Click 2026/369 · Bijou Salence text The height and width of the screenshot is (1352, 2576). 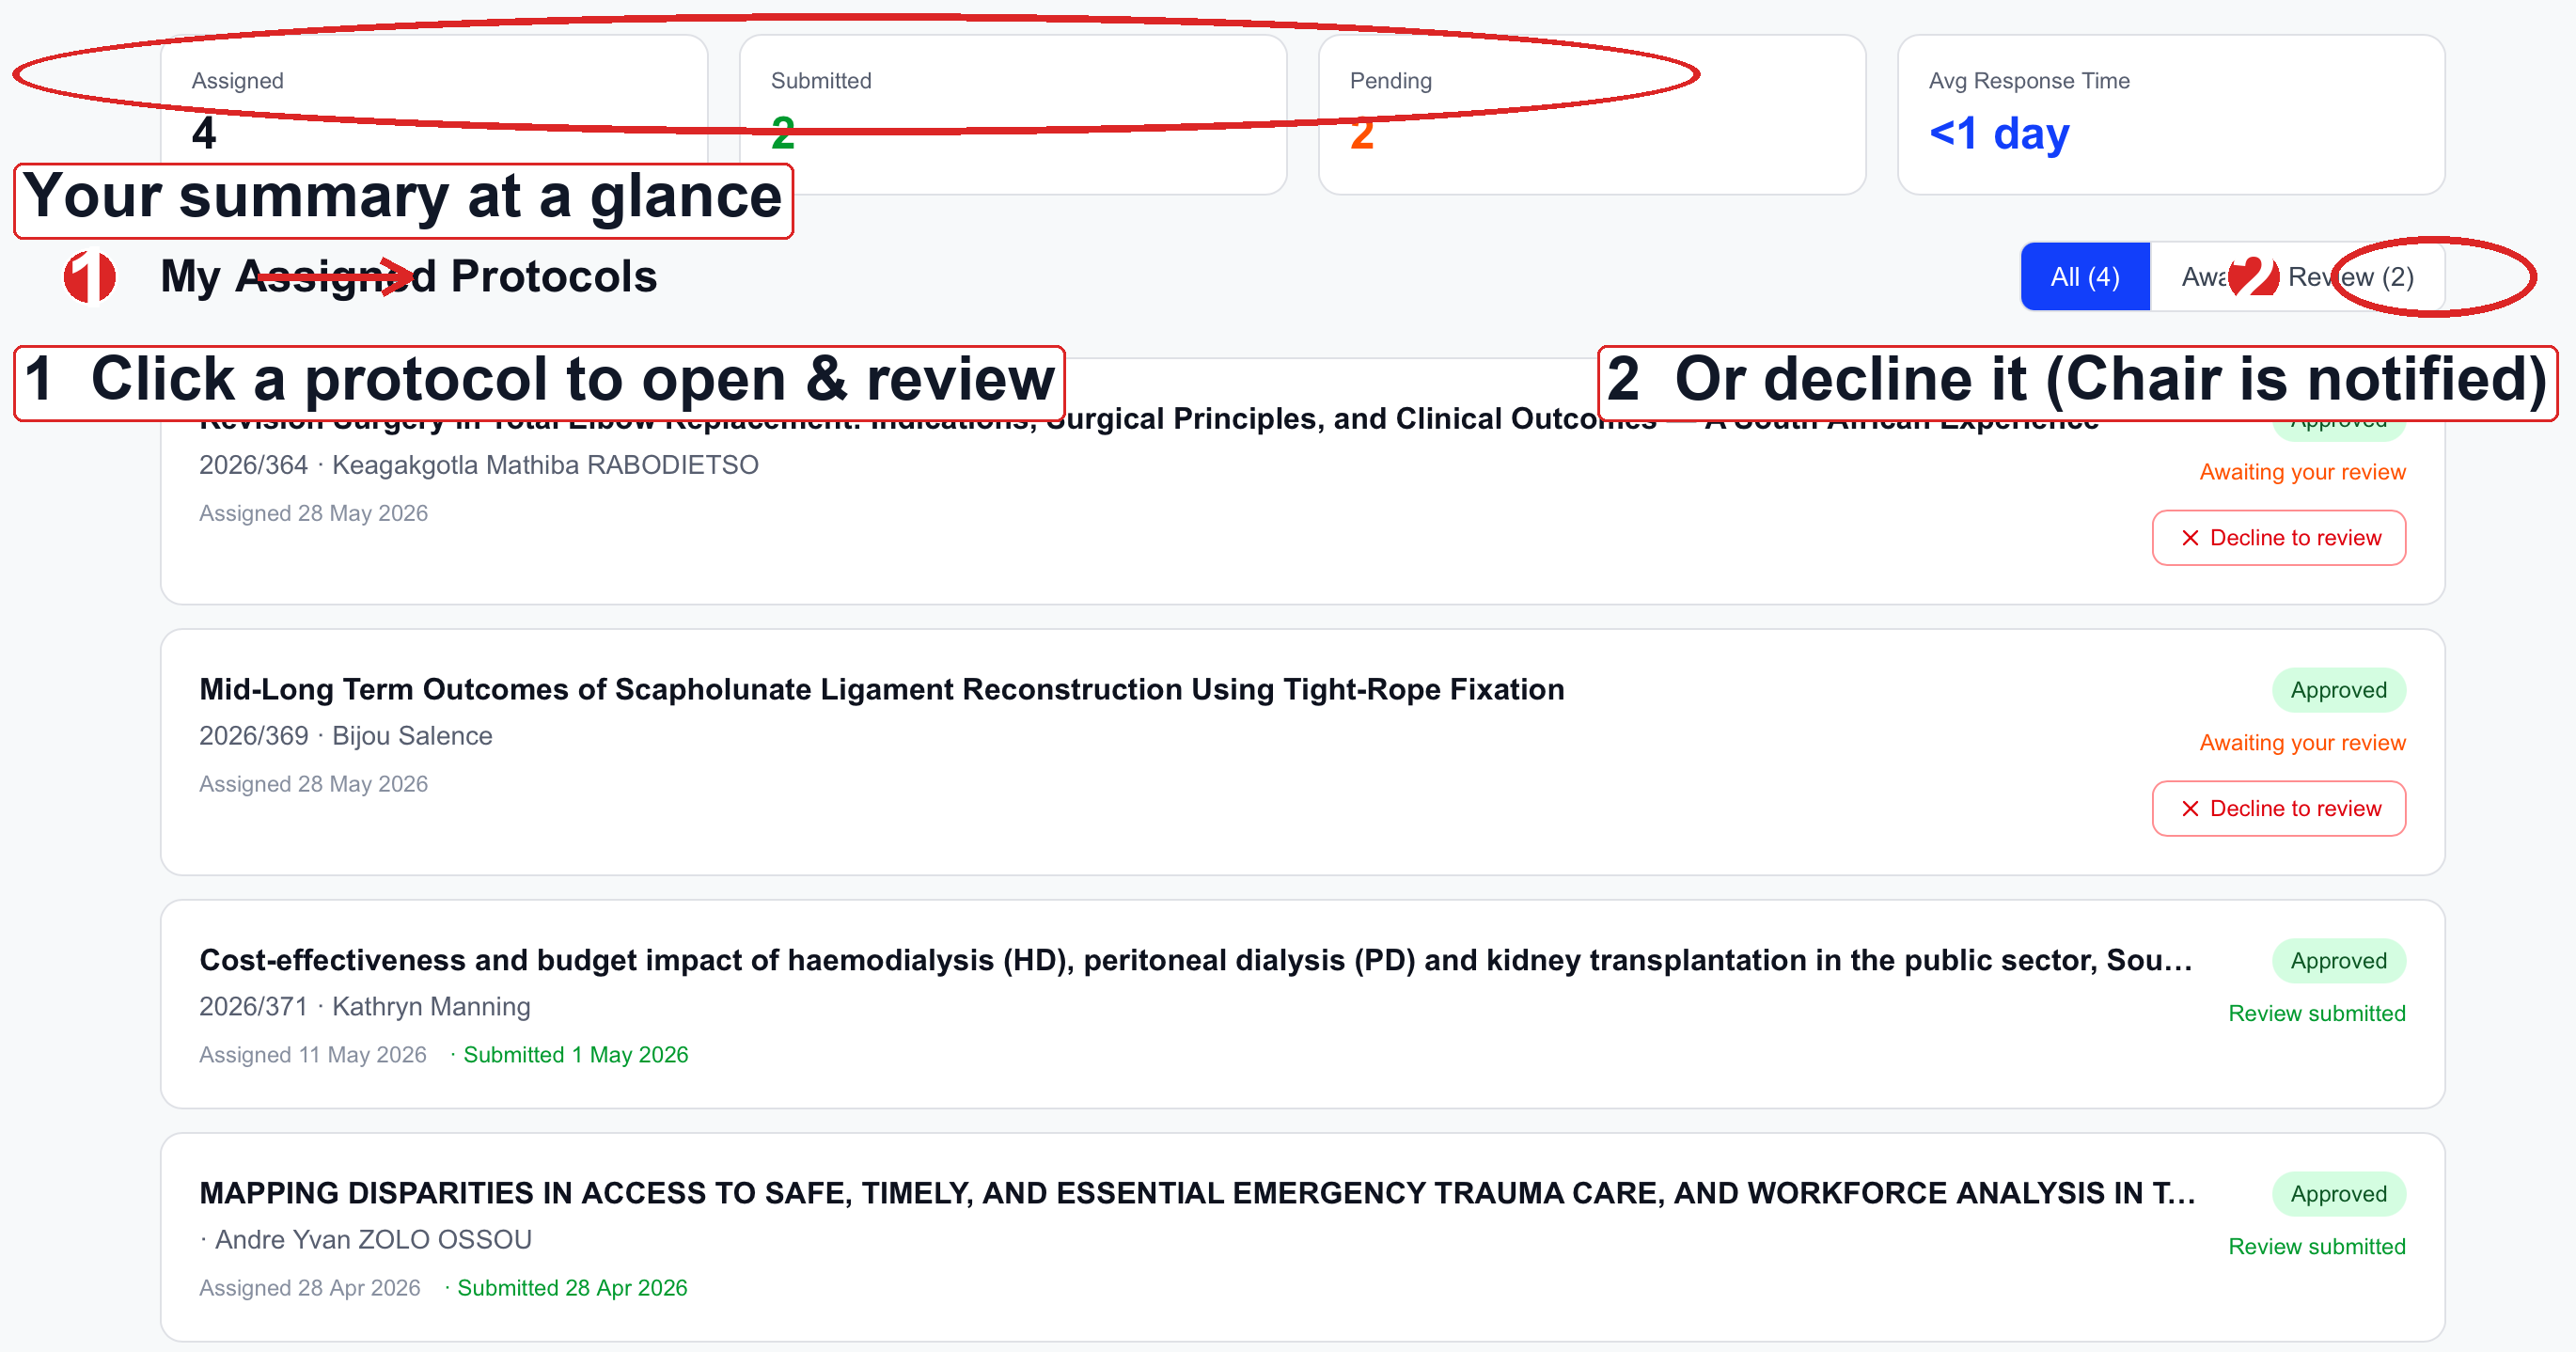345,736
